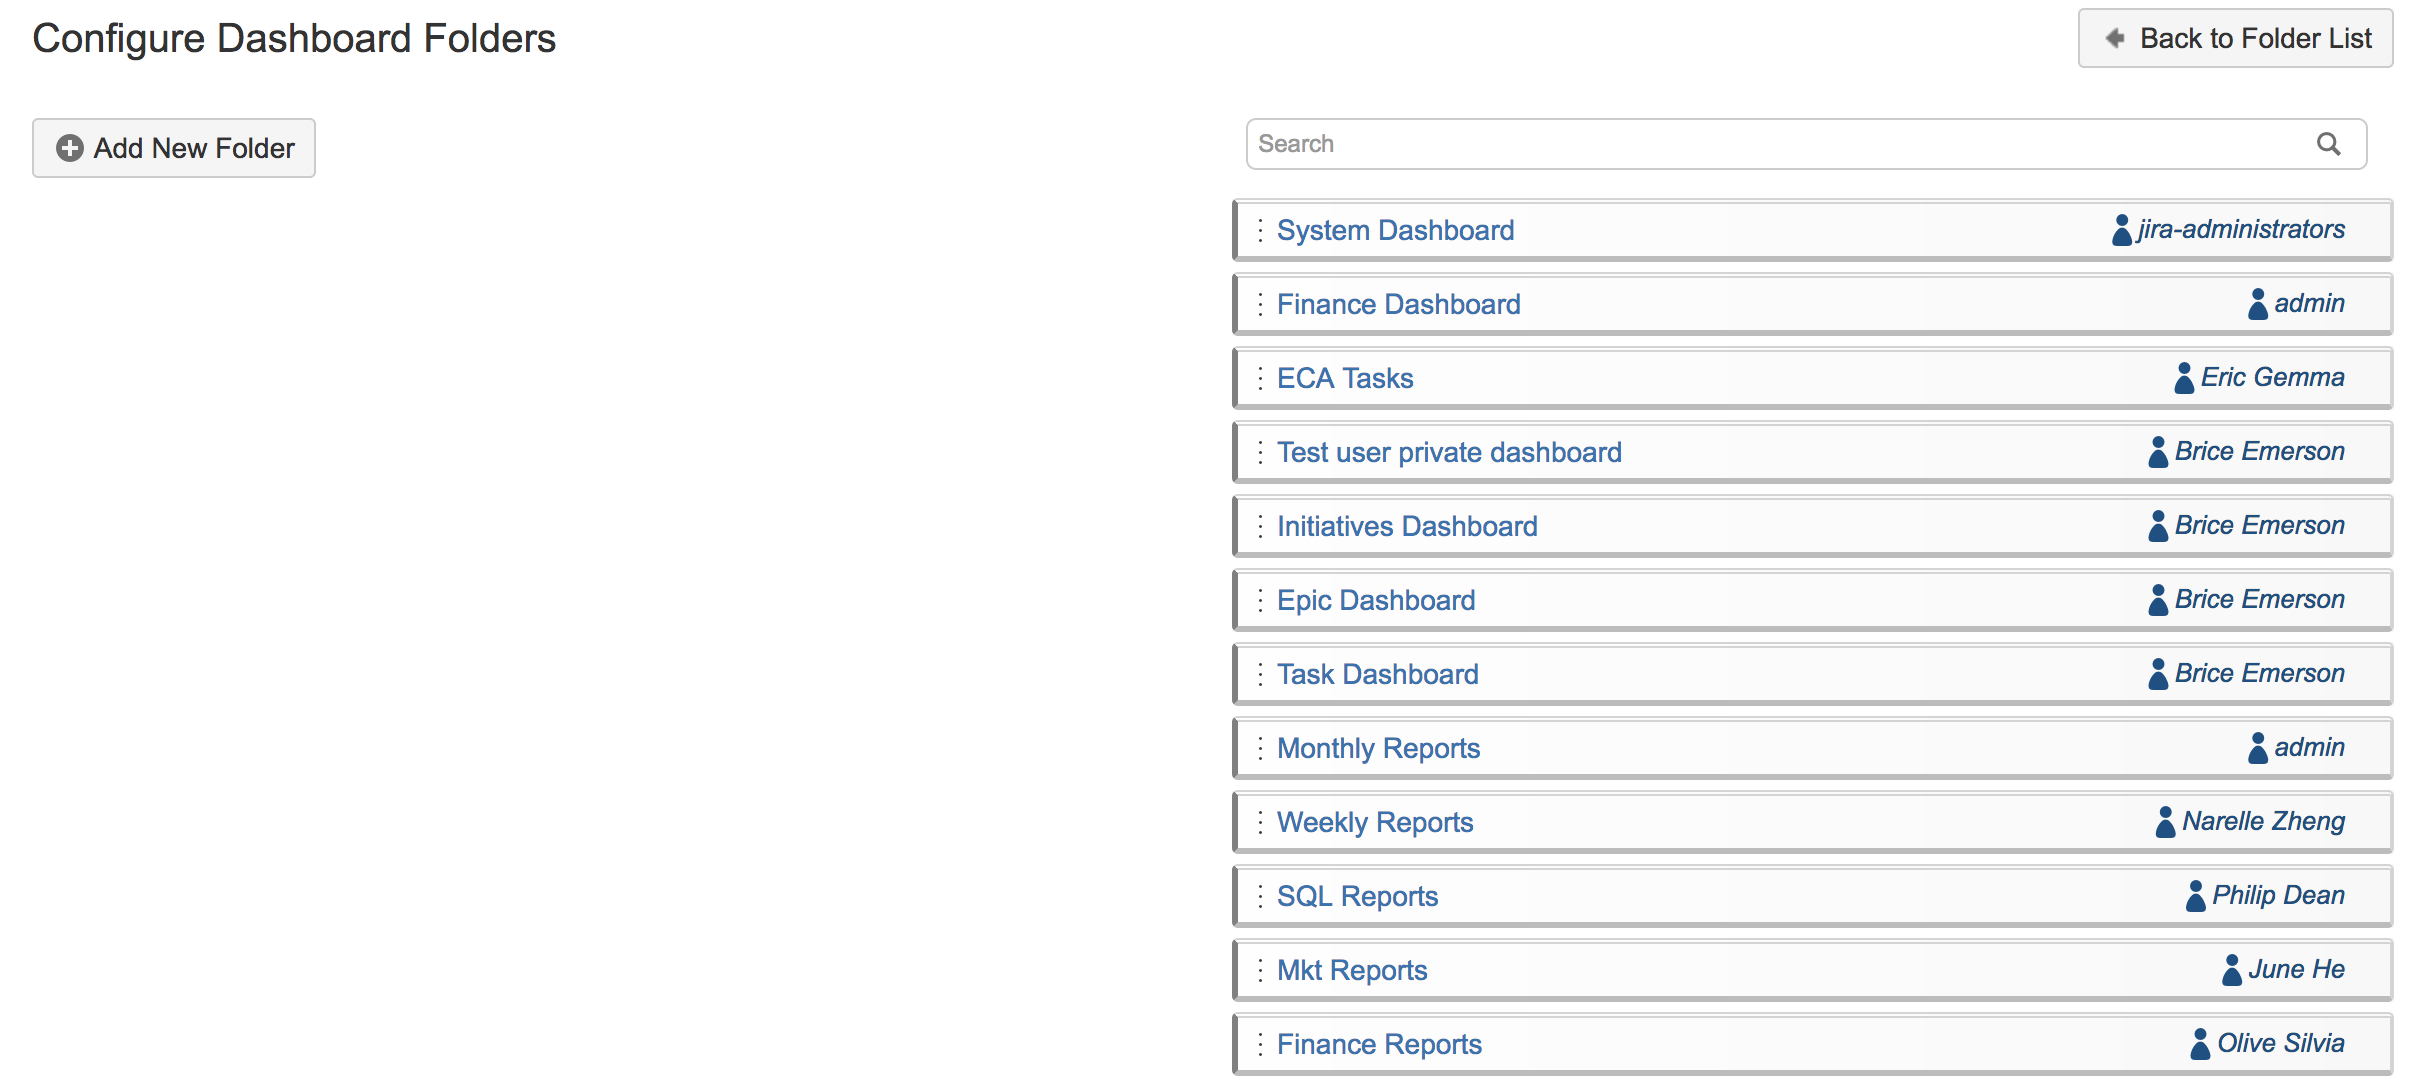Open the SQL Reports dashboard
This screenshot has height=1086, width=2418.
1357,896
